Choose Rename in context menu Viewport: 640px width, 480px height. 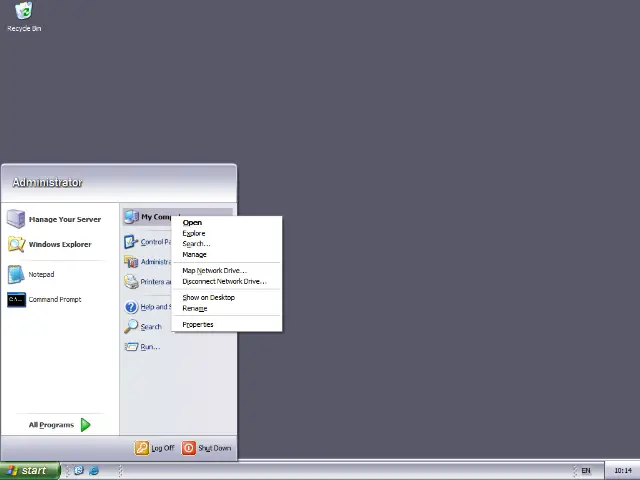pos(227,308)
